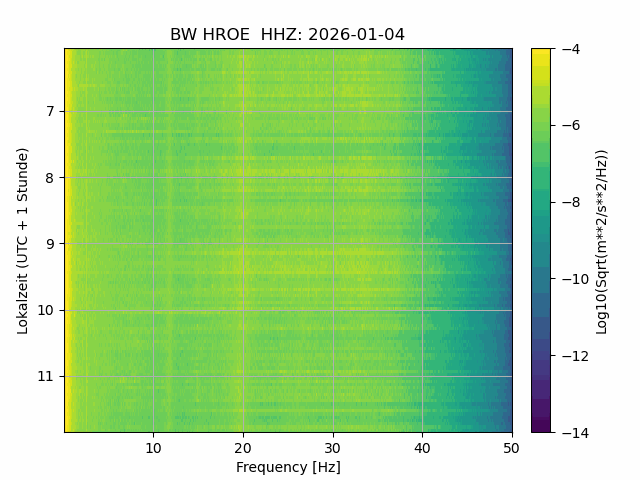The image size is (640, 480).
Task: Click the colorbar label 'Log10(Sqrt(m**2/s**2/Hz))'
Action: [602, 240]
